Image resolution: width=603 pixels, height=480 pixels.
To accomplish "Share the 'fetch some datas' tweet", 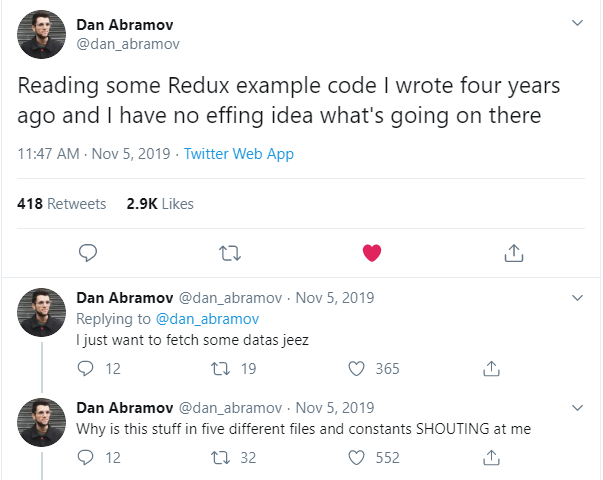I will (491, 369).
